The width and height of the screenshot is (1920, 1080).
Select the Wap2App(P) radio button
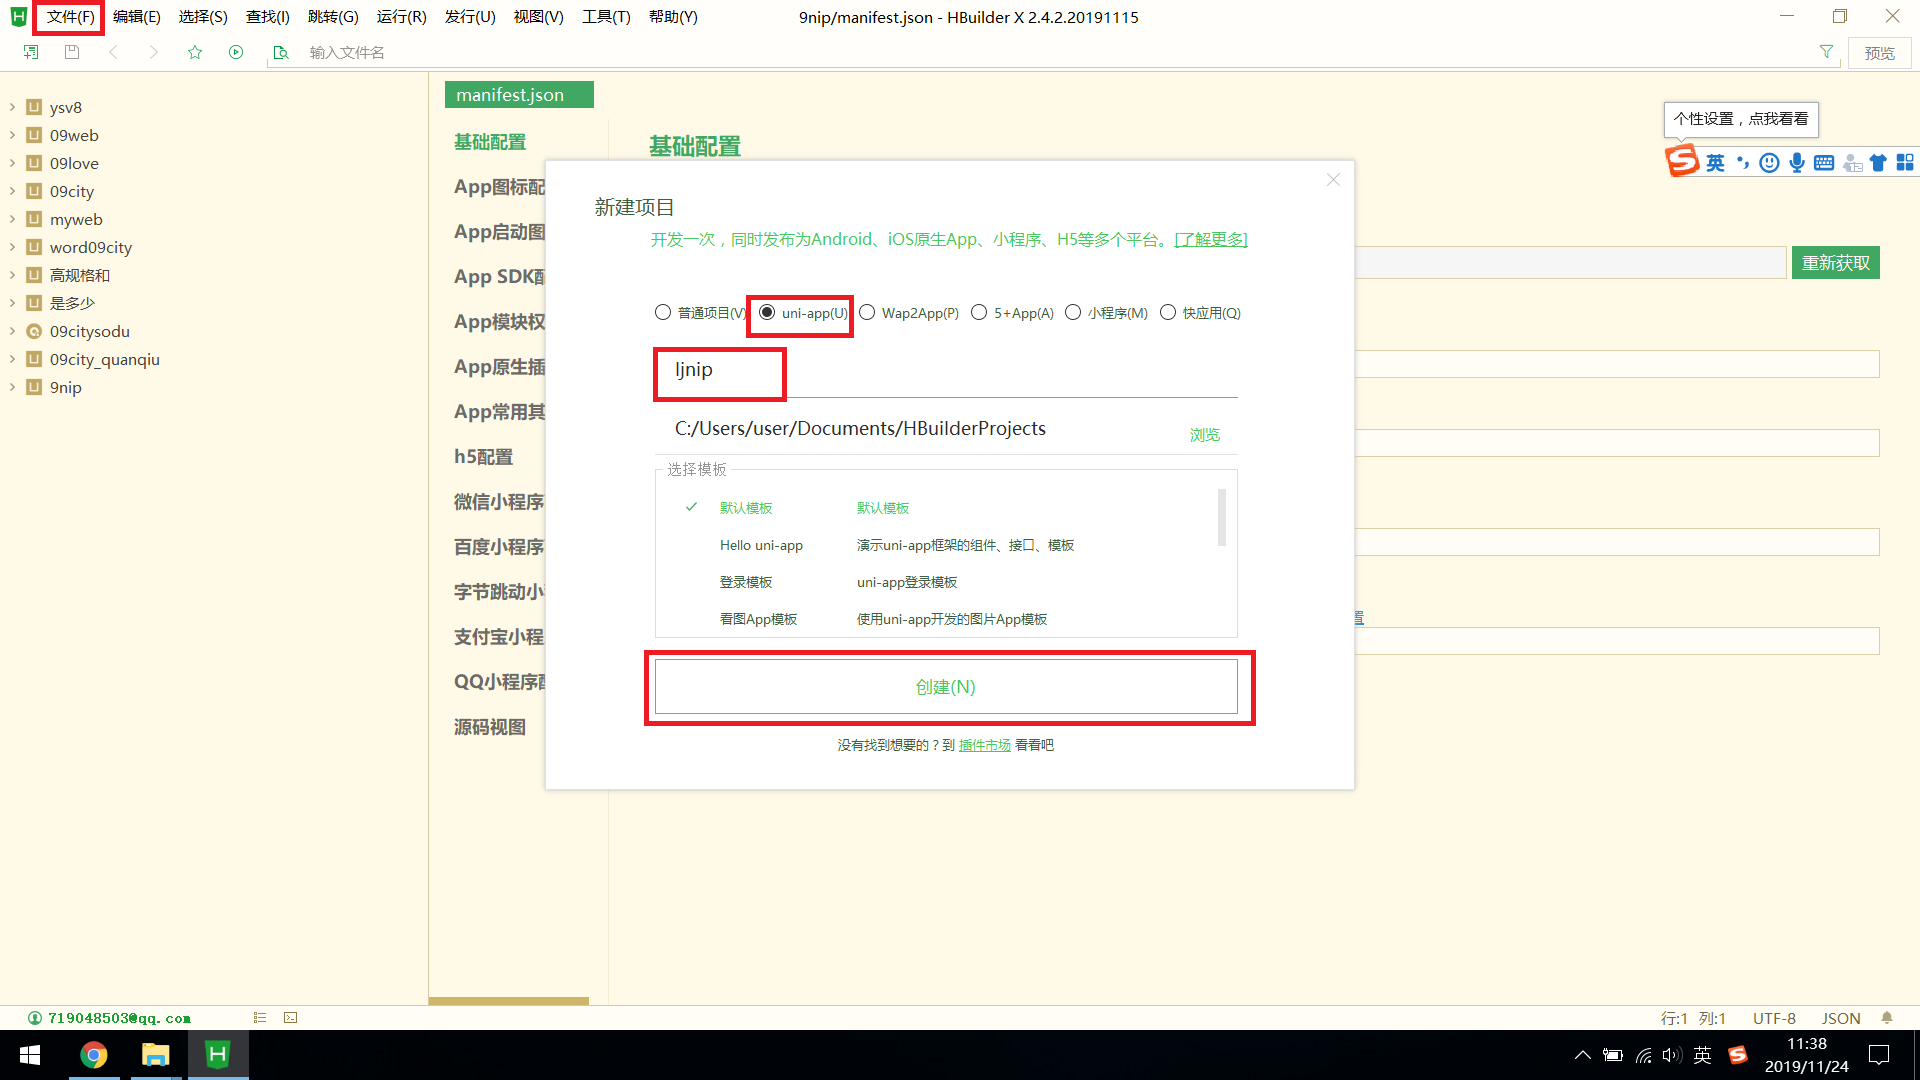point(867,312)
